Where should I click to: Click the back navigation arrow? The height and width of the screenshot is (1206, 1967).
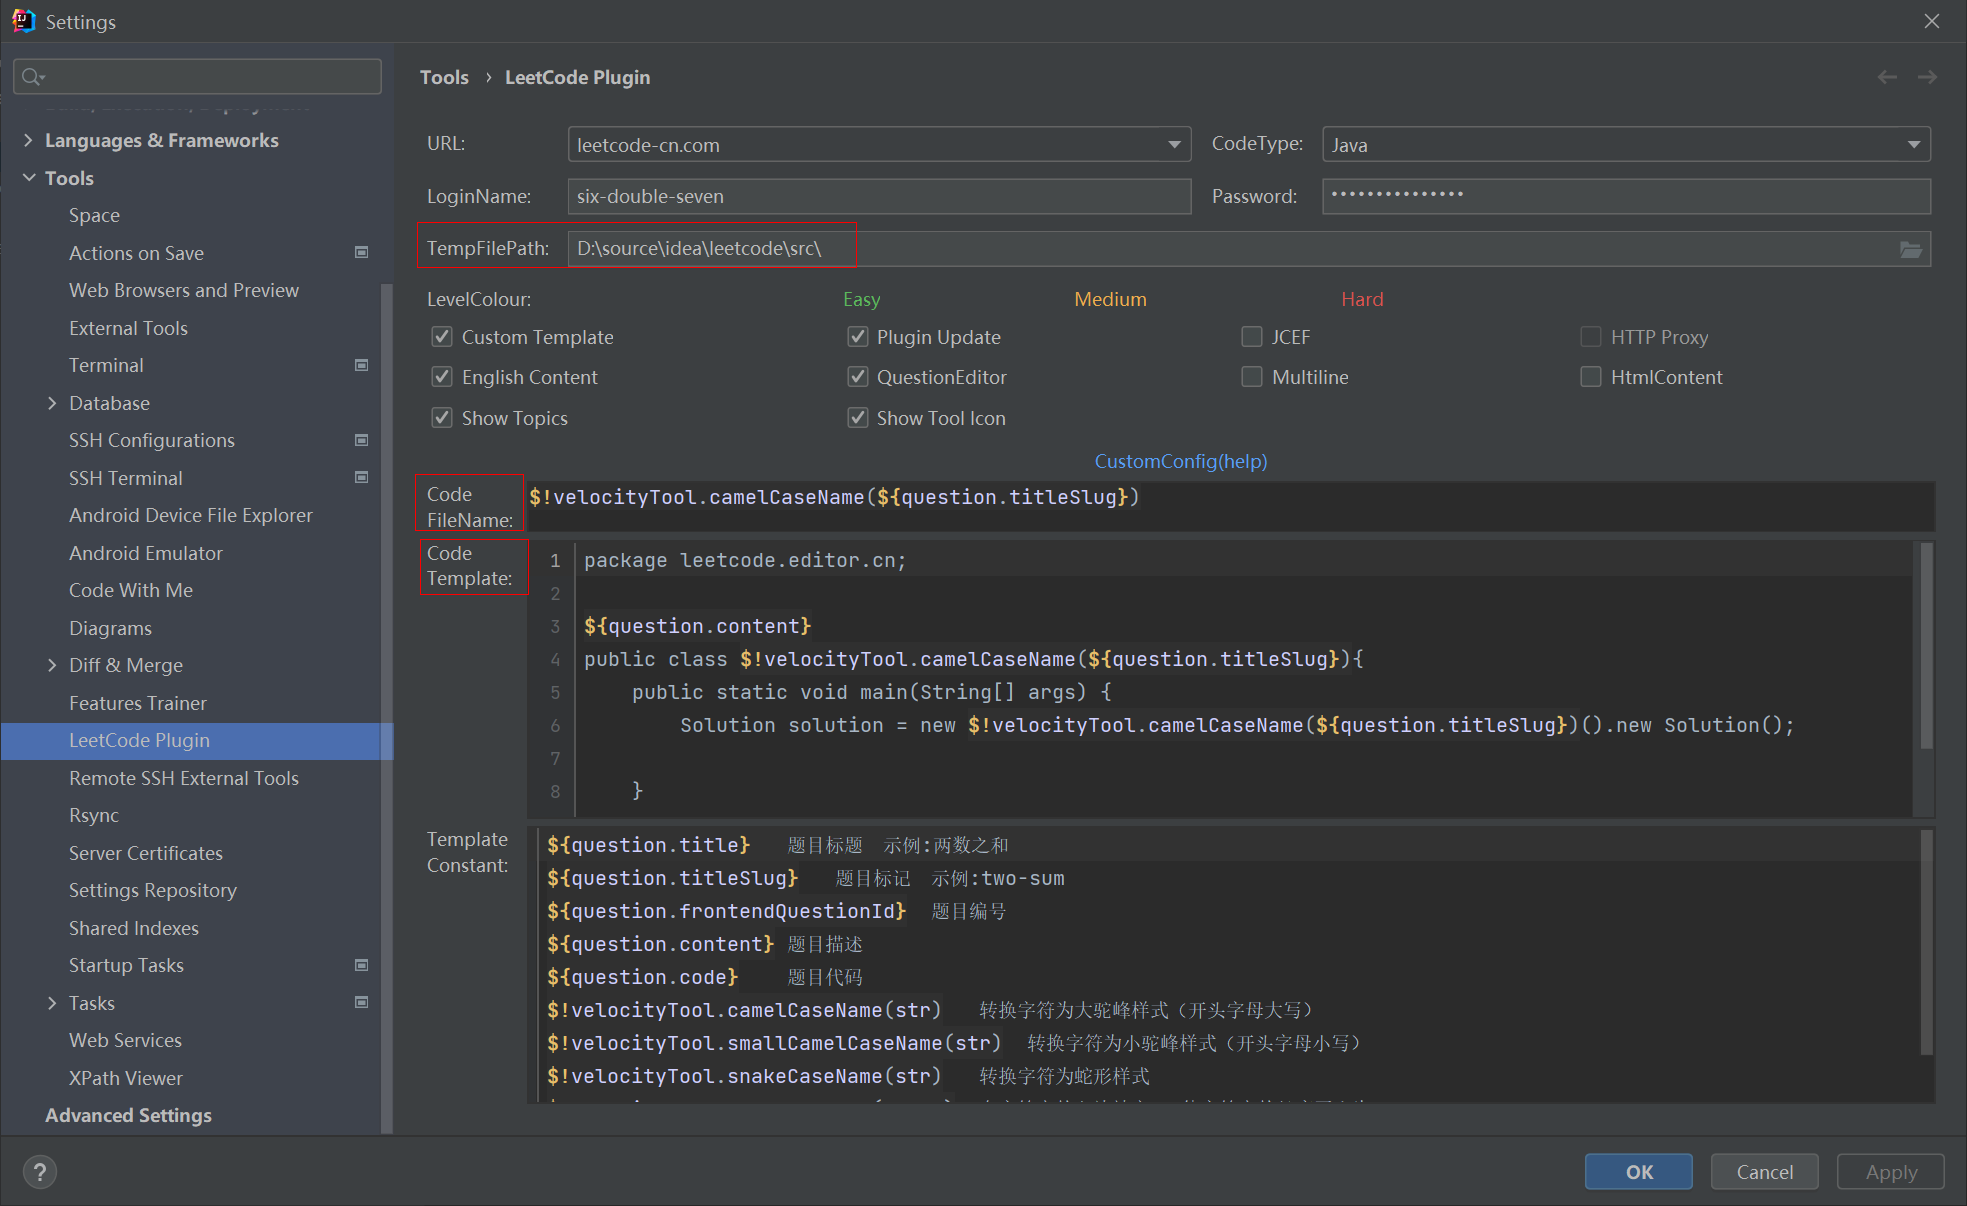[x=1887, y=78]
